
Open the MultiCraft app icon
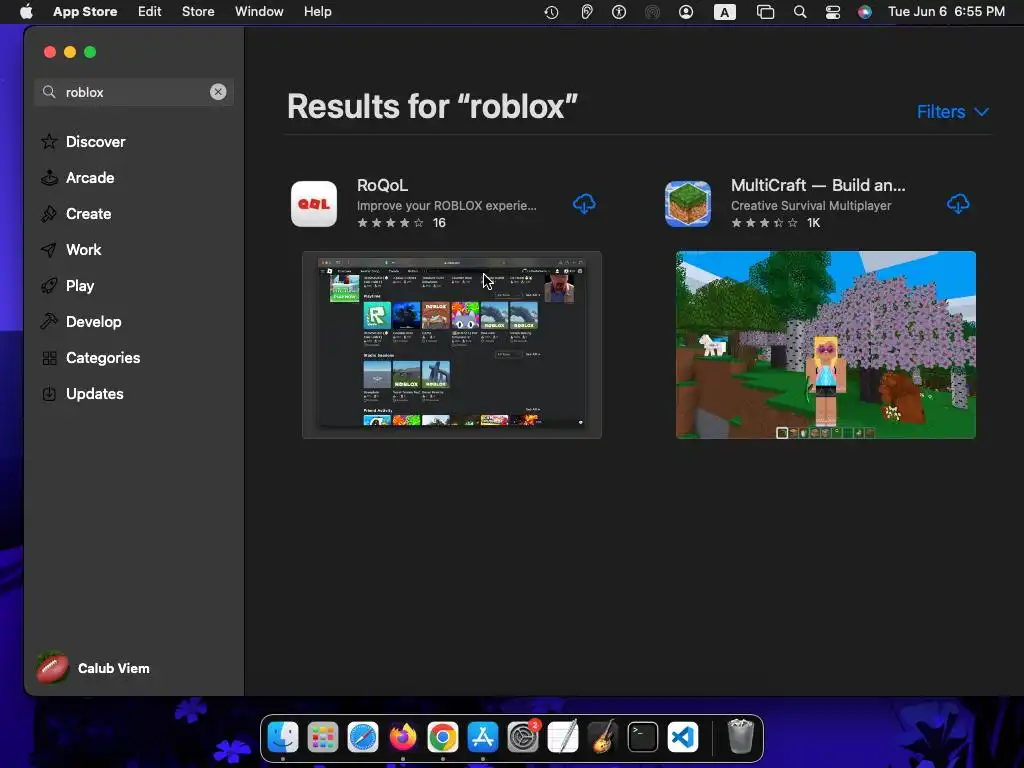(688, 204)
